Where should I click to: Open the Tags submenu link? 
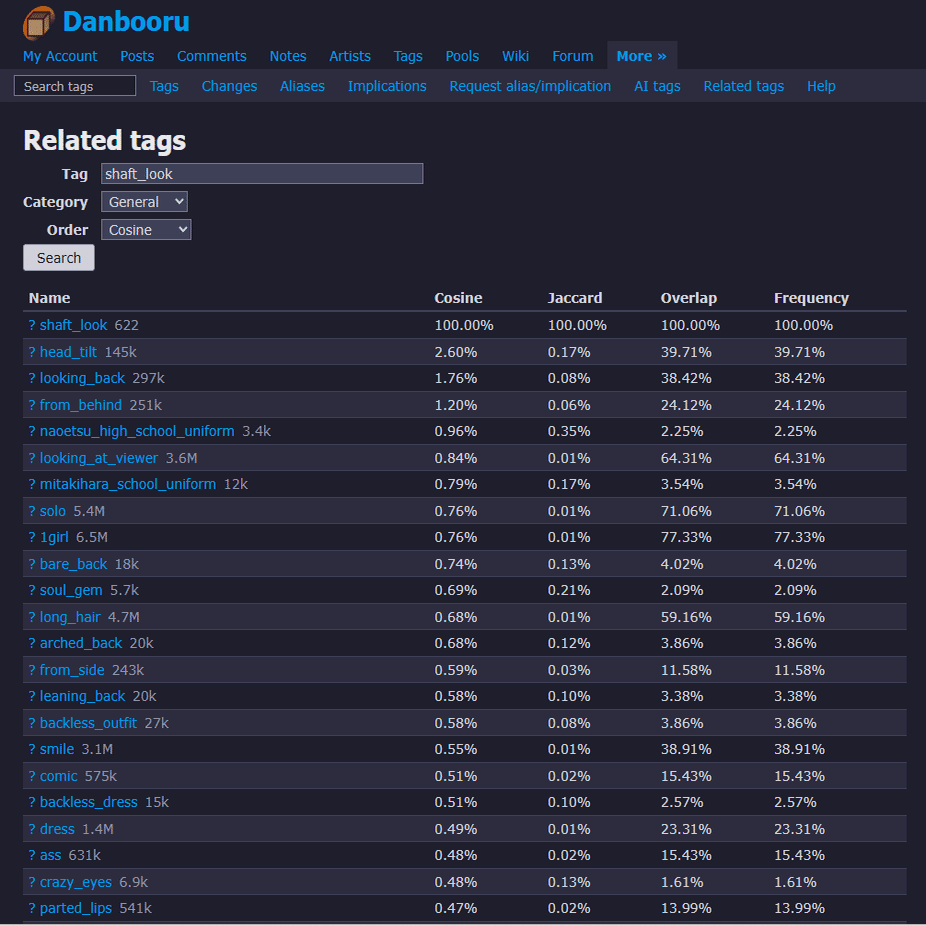tap(164, 86)
